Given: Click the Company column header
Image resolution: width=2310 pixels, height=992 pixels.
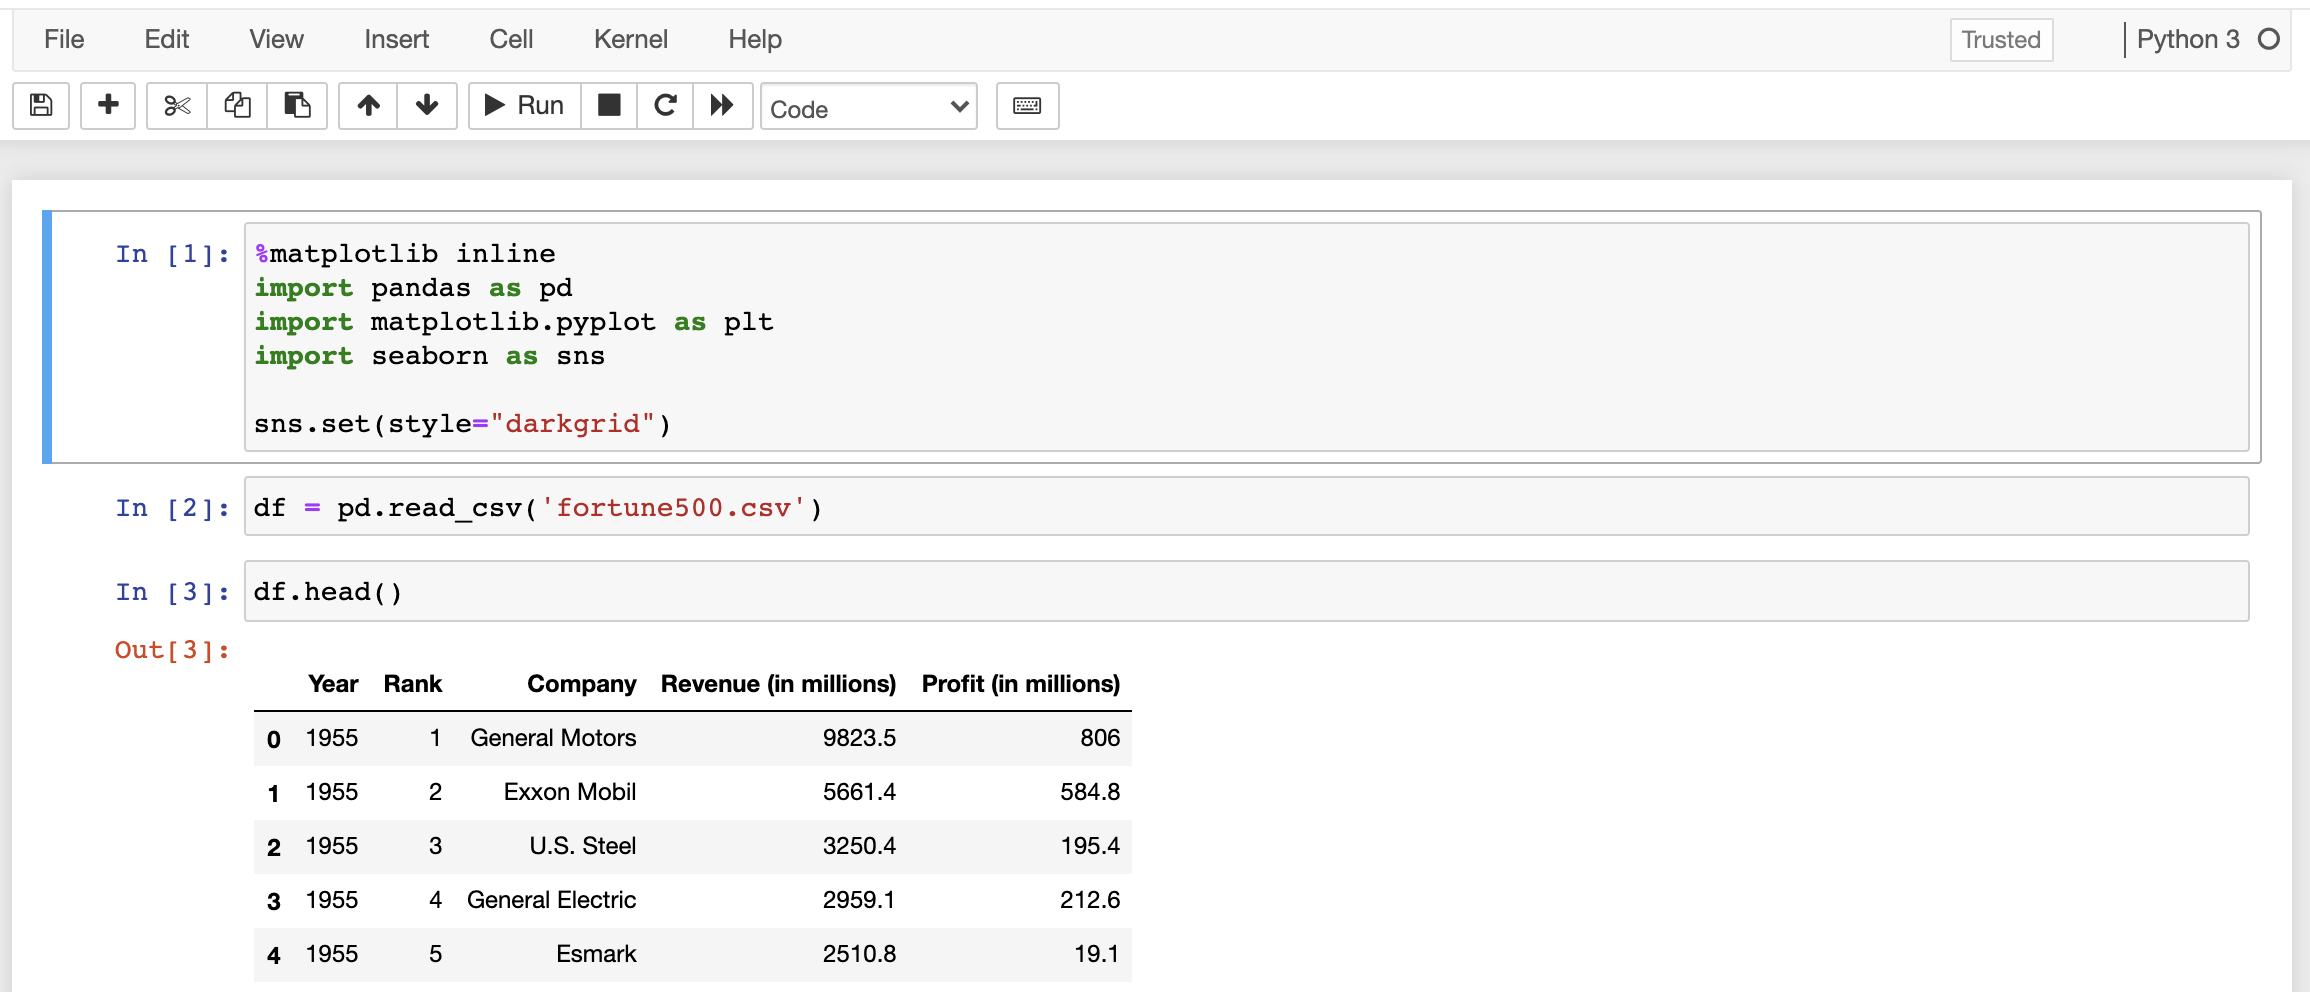Looking at the screenshot, I should click(x=582, y=684).
